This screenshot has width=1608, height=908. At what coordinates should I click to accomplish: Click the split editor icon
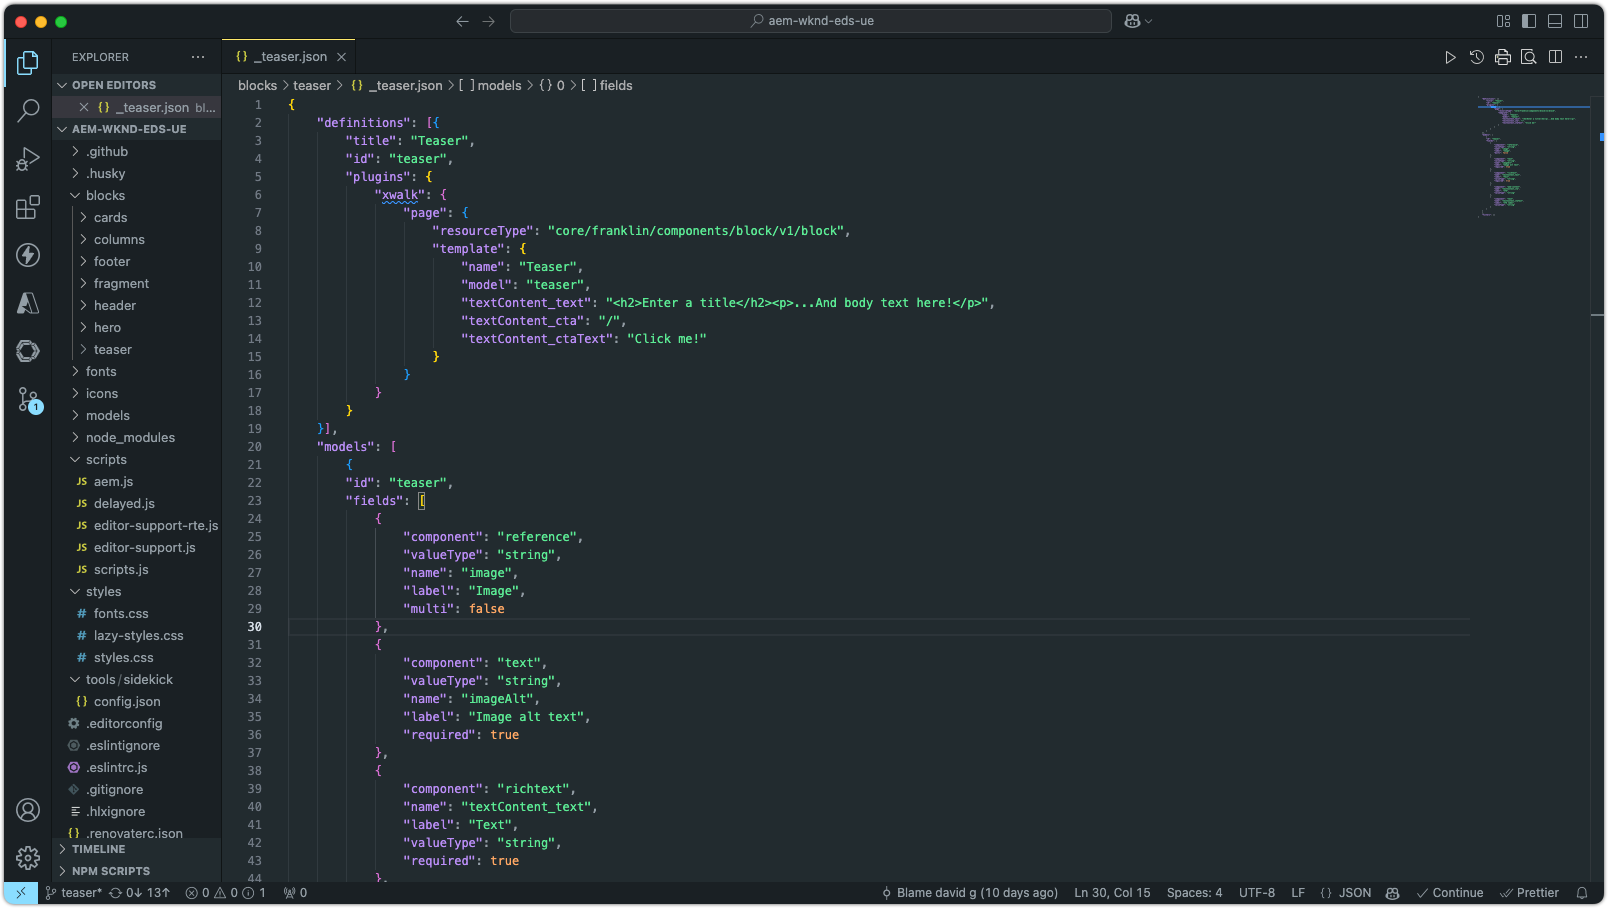coord(1555,57)
